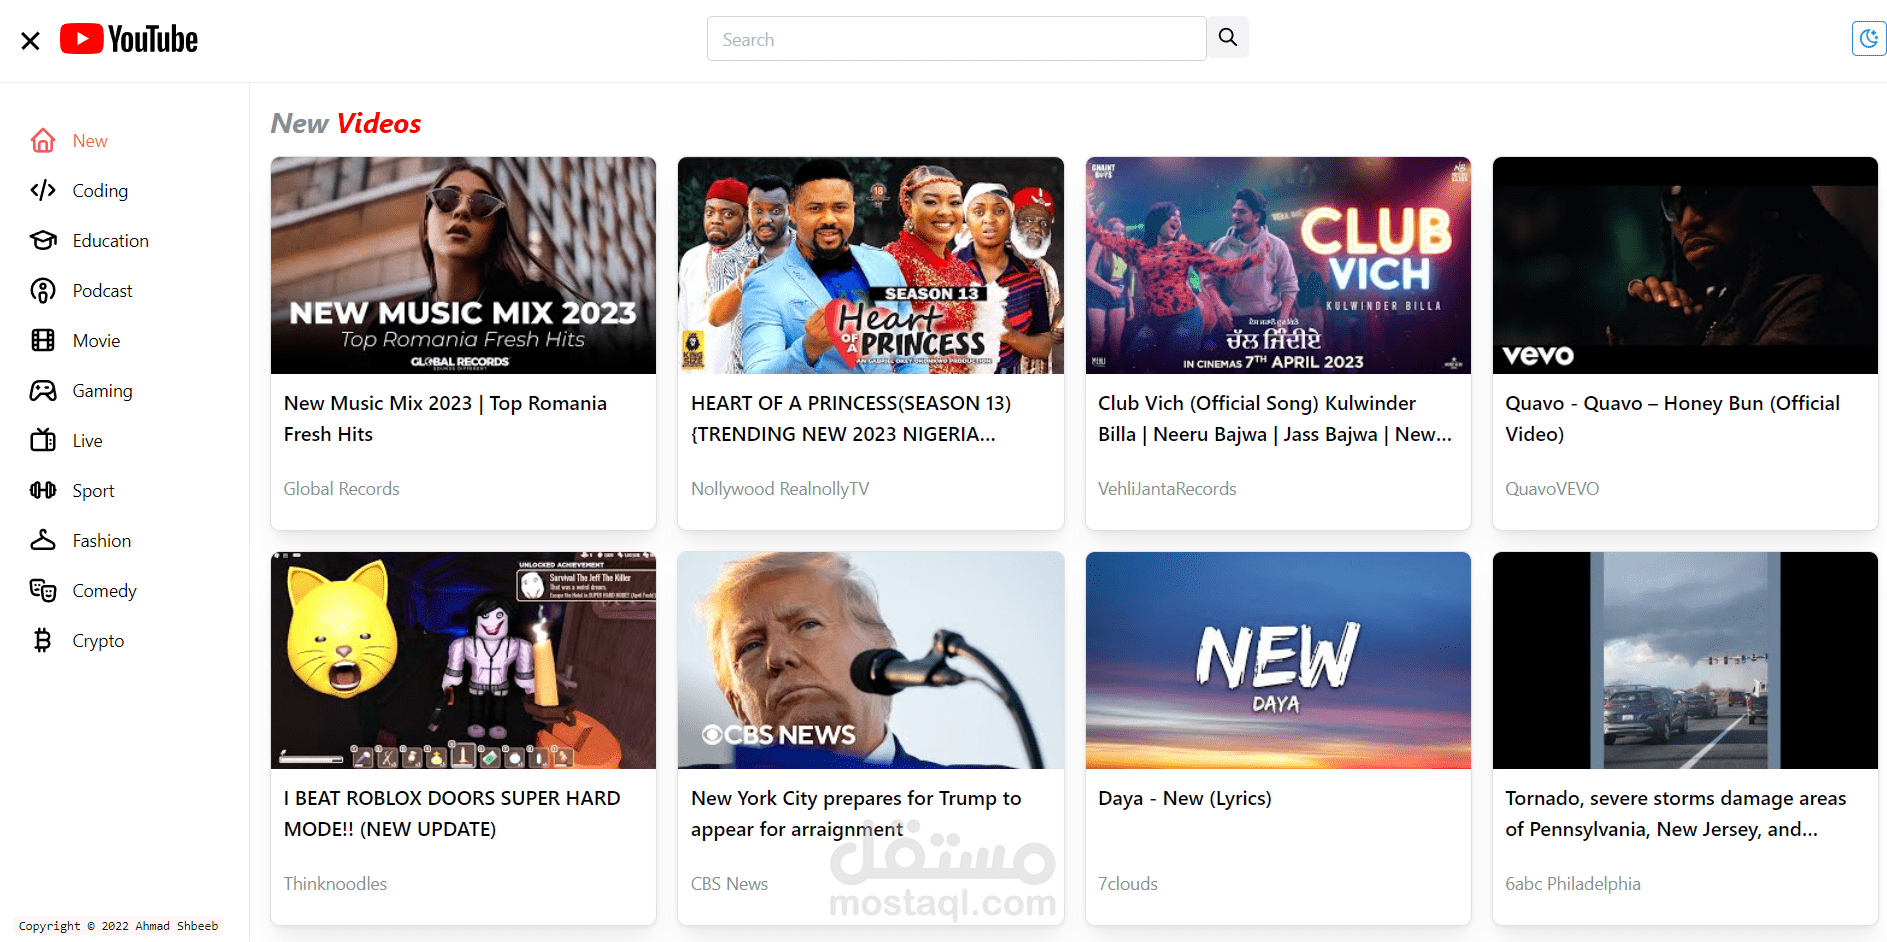Click the 'Copyright © 2022 Ahmad Shbeeb' text
Screen dimensions: 1887x942
118,926
